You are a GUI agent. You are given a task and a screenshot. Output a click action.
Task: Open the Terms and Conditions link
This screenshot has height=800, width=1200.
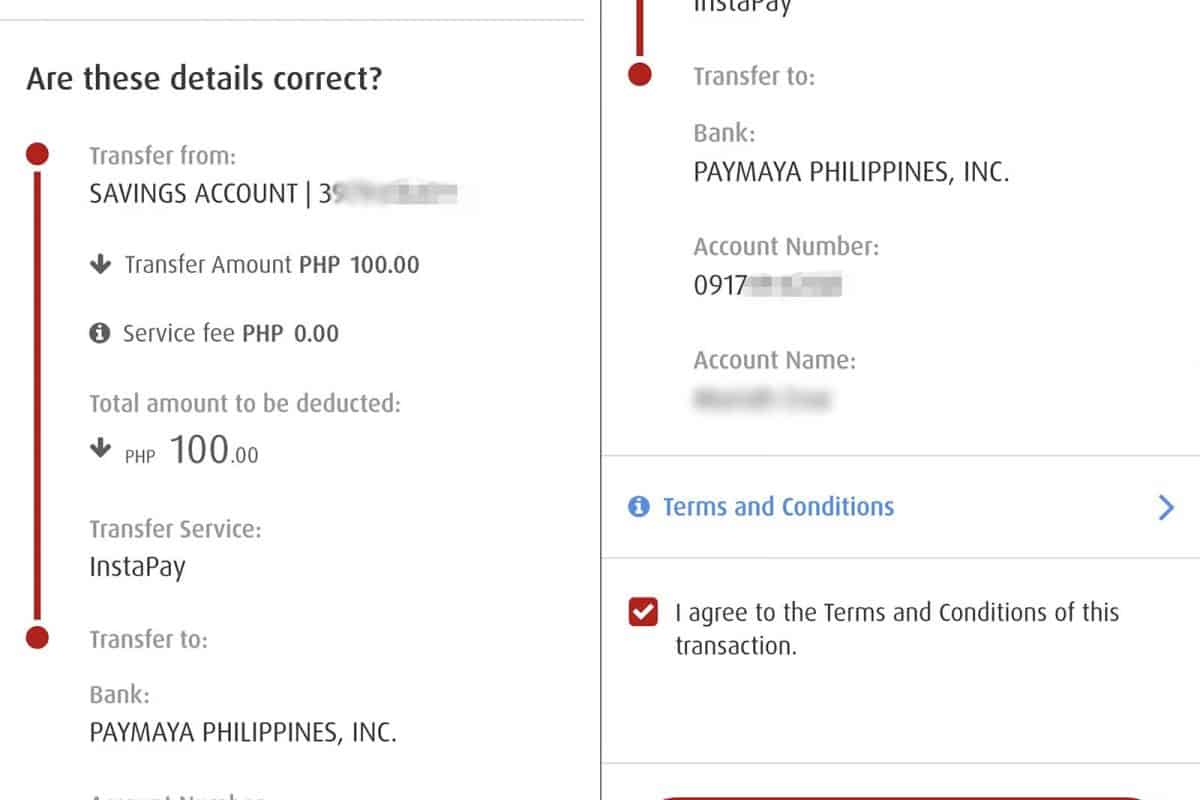tap(778, 507)
